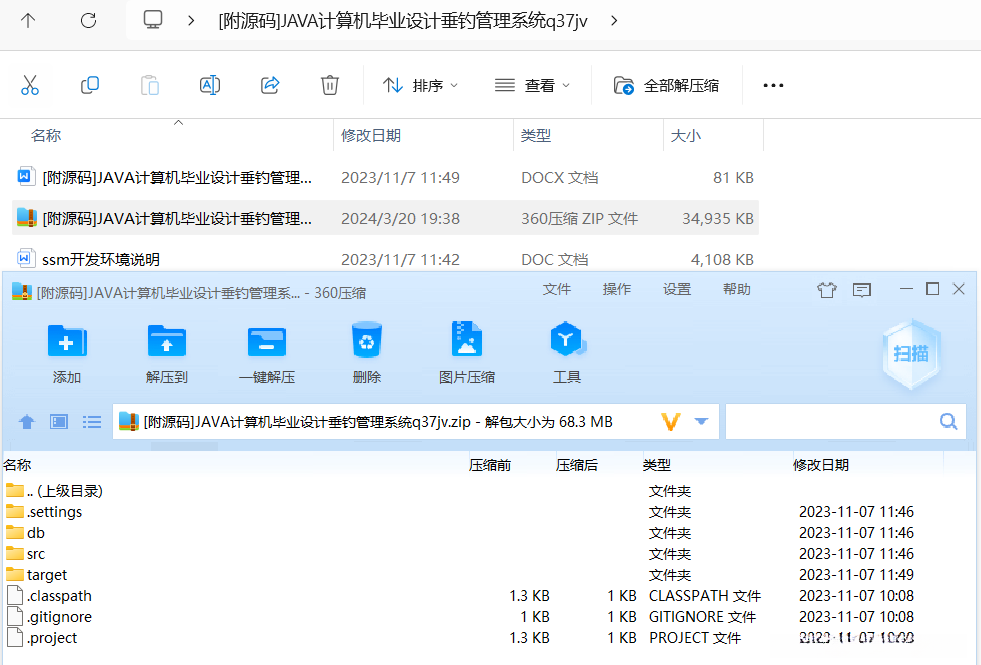Screen dimensions: 981x665
Task: Open the 设置 menu in 360压缩
Action: (677, 289)
